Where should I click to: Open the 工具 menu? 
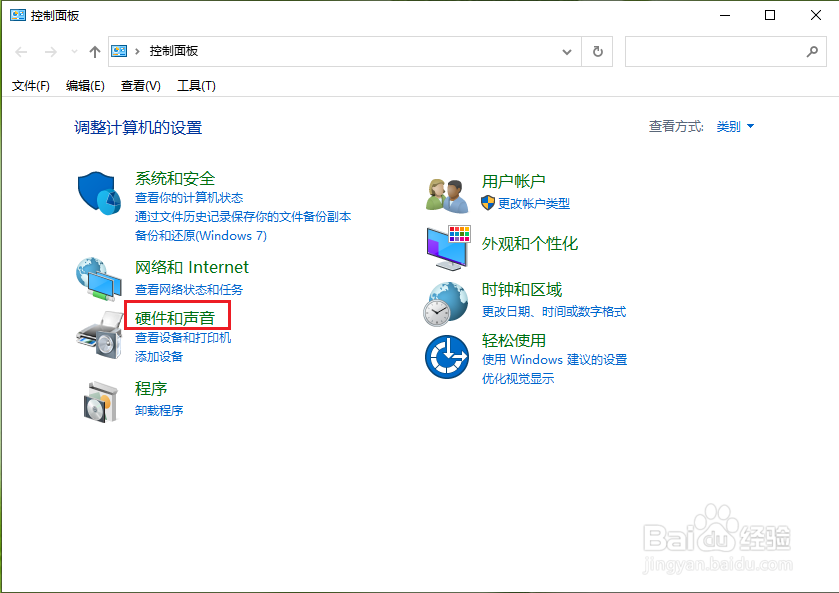[196, 86]
